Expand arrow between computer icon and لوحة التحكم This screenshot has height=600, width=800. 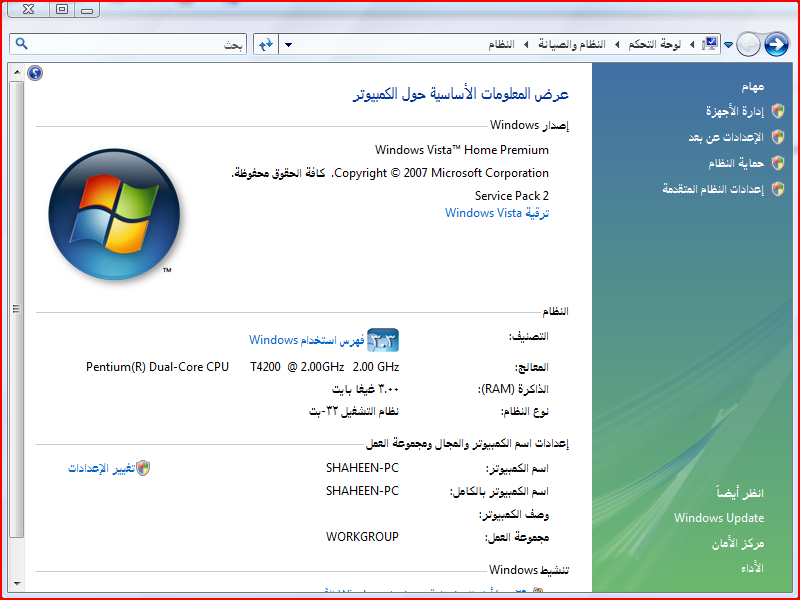pyautogui.click(x=691, y=45)
